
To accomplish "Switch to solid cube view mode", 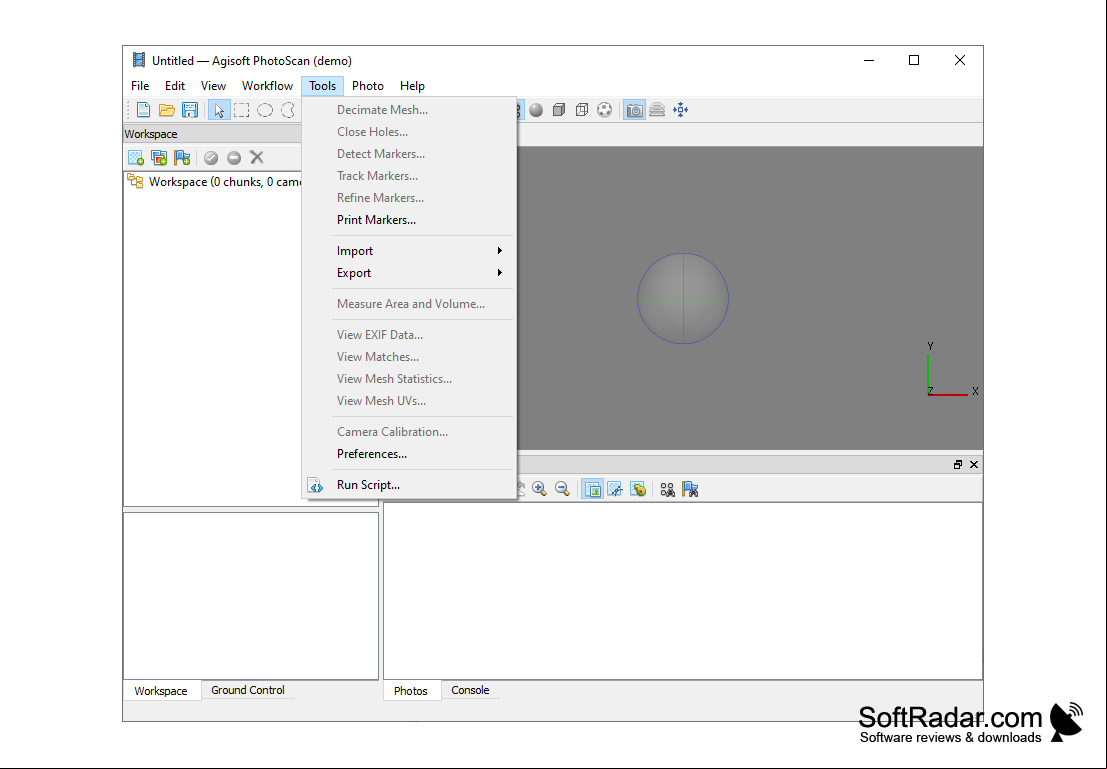I will tap(559, 109).
